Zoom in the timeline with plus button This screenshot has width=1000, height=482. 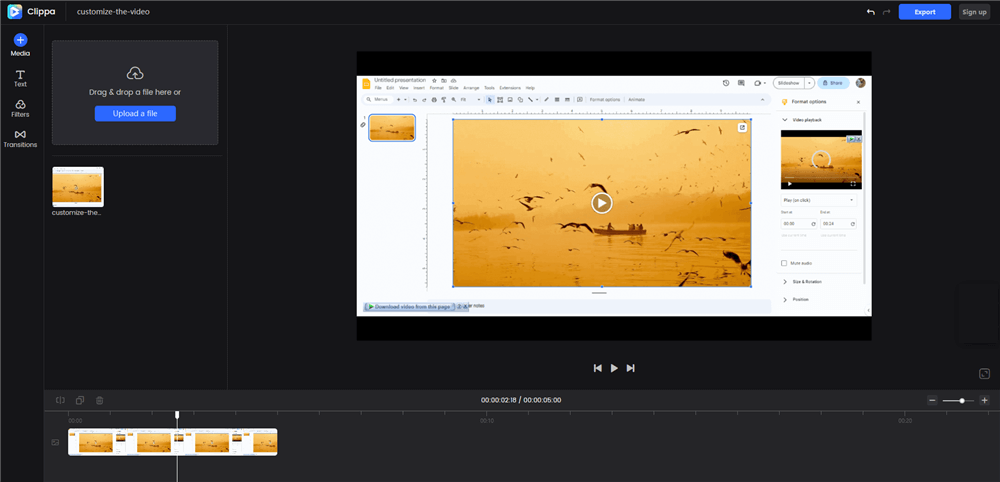tap(985, 400)
